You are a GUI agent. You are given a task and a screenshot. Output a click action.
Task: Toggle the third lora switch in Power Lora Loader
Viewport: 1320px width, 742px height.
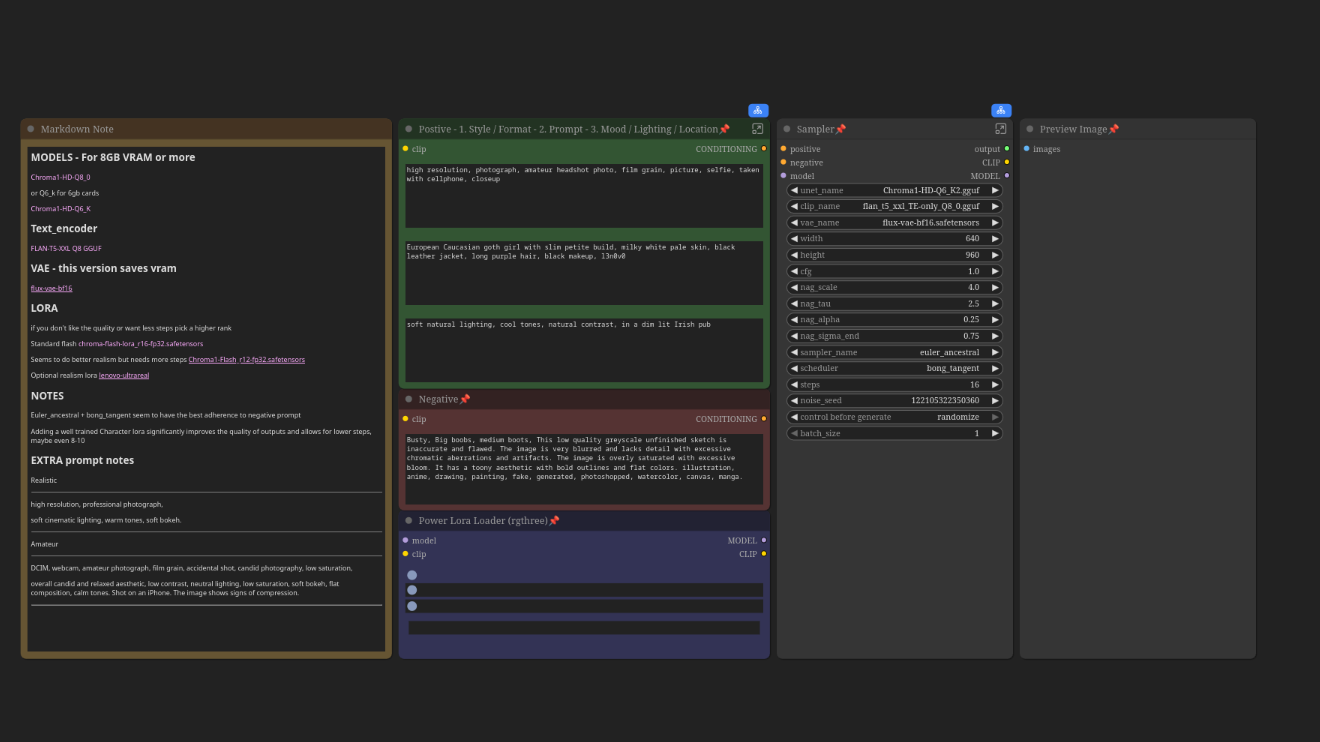click(x=412, y=606)
